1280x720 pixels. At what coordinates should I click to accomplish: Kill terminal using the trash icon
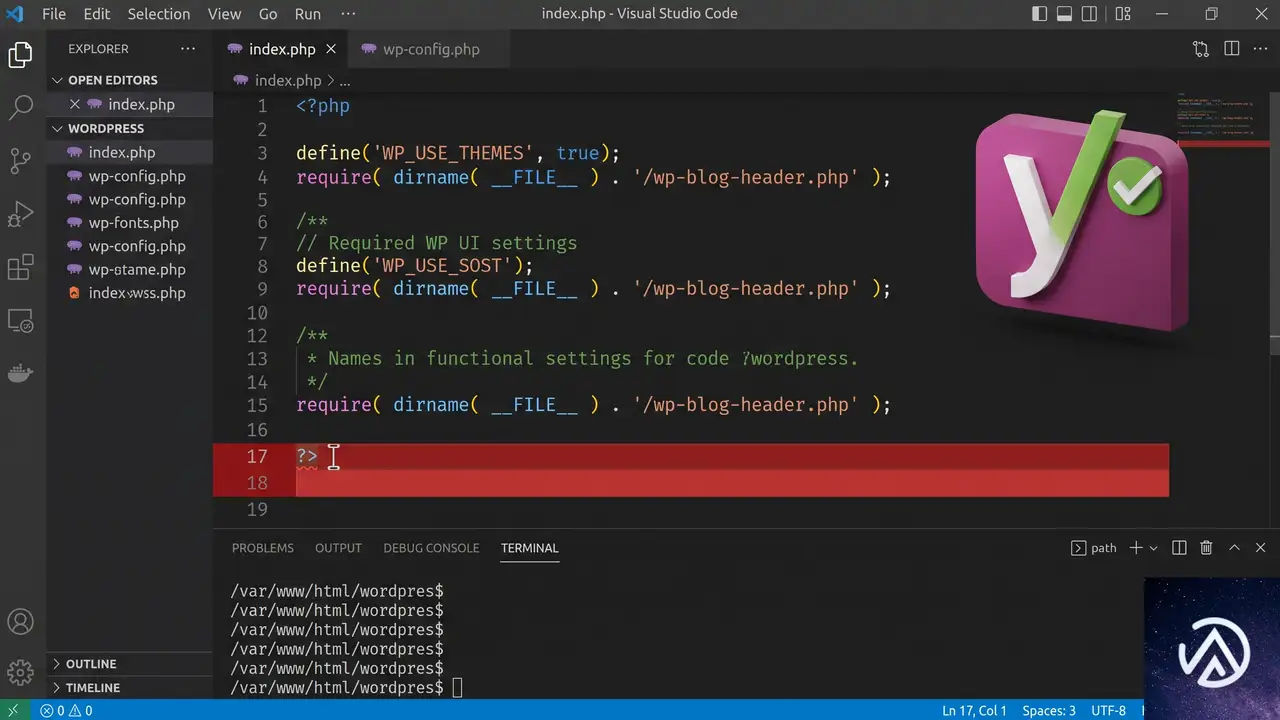click(1206, 548)
